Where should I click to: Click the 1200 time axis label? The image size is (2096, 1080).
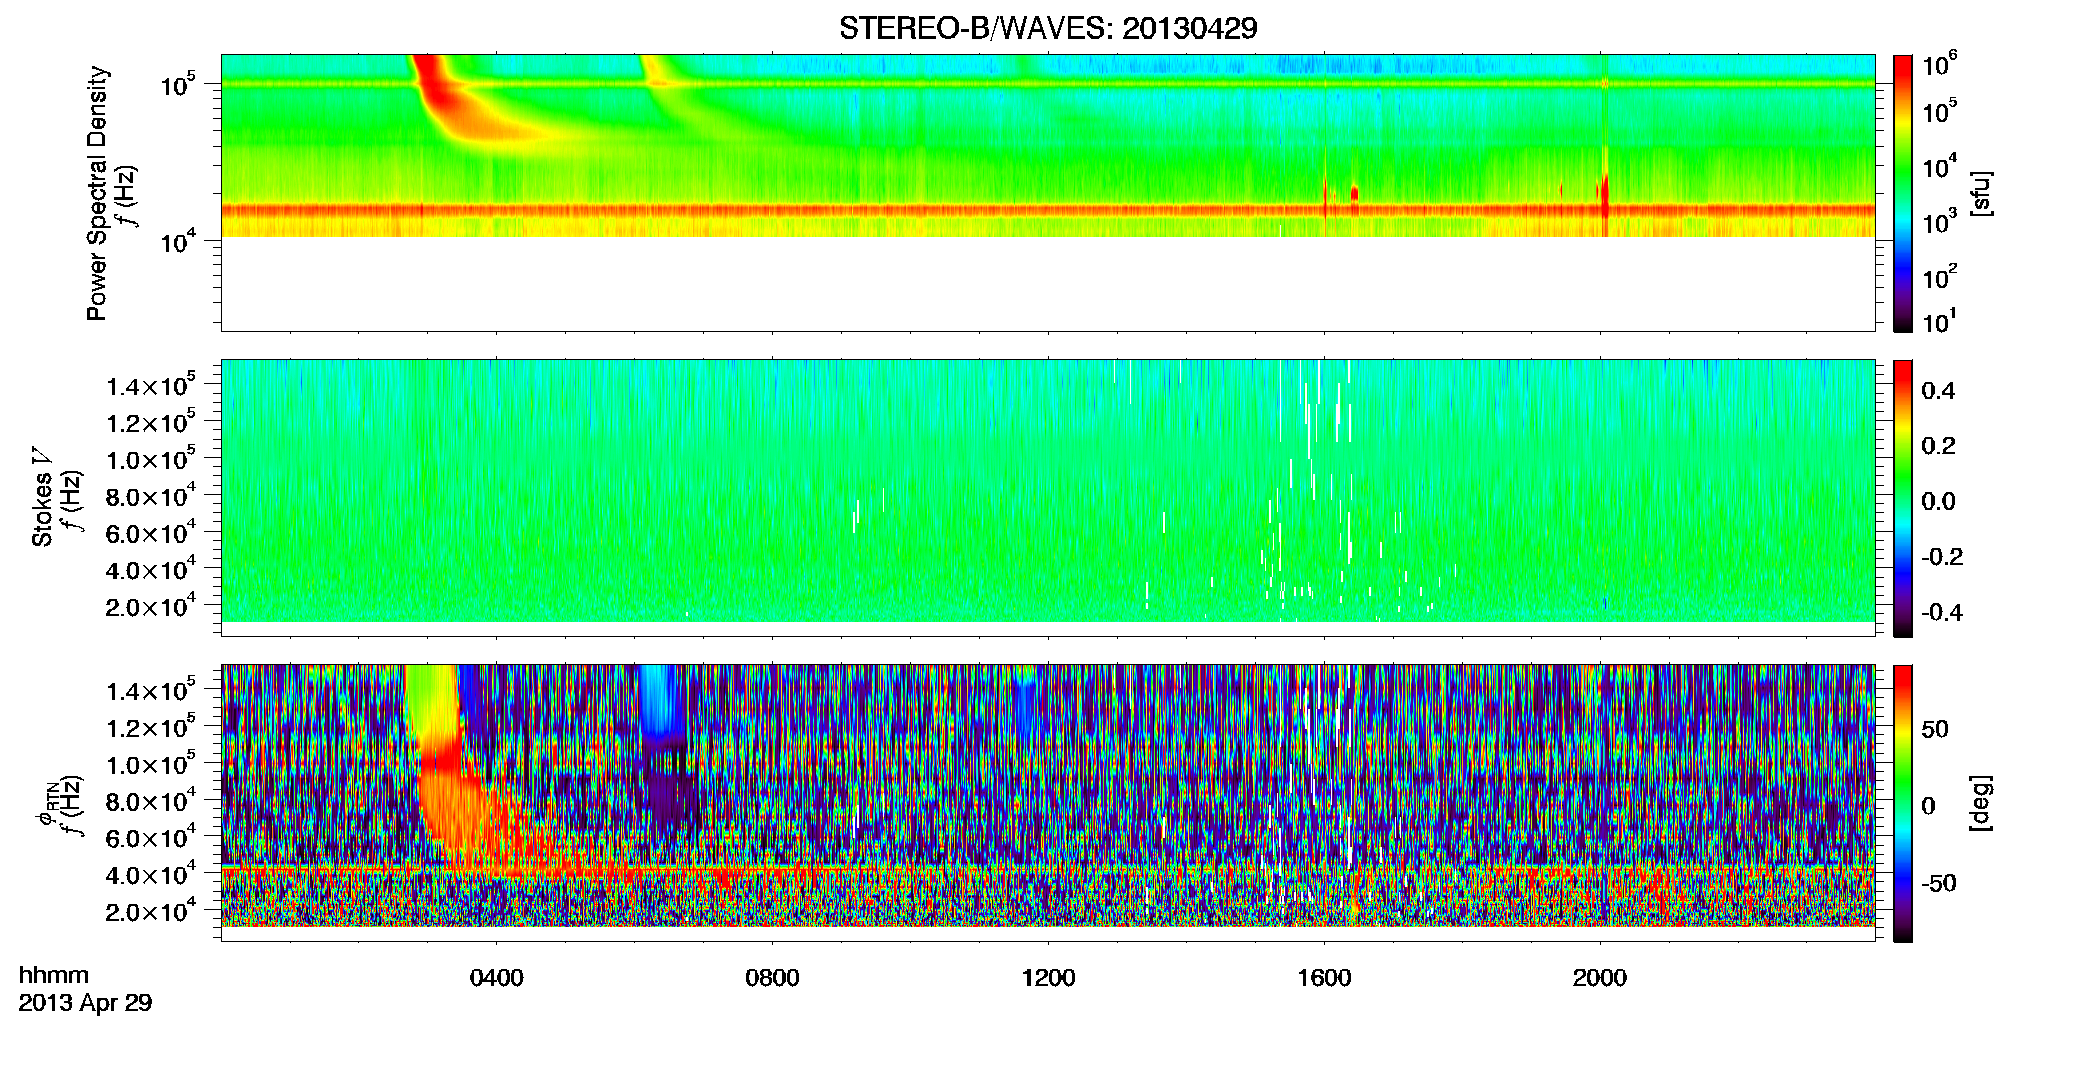[x=1048, y=978]
